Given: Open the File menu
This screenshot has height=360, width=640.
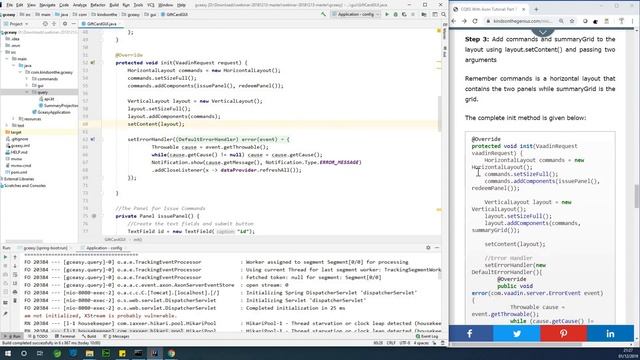Looking at the screenshot, I should point(9,5).
